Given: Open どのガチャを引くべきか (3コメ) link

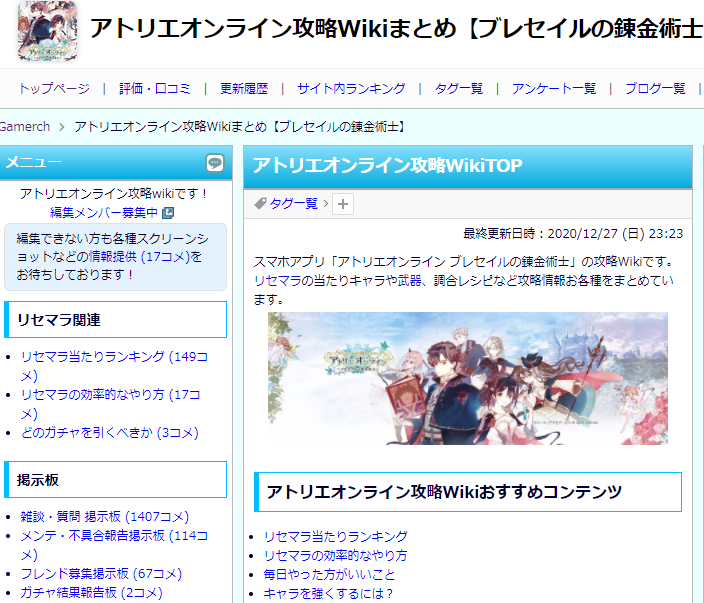Looking at the screenshot, I should (110, 432).
